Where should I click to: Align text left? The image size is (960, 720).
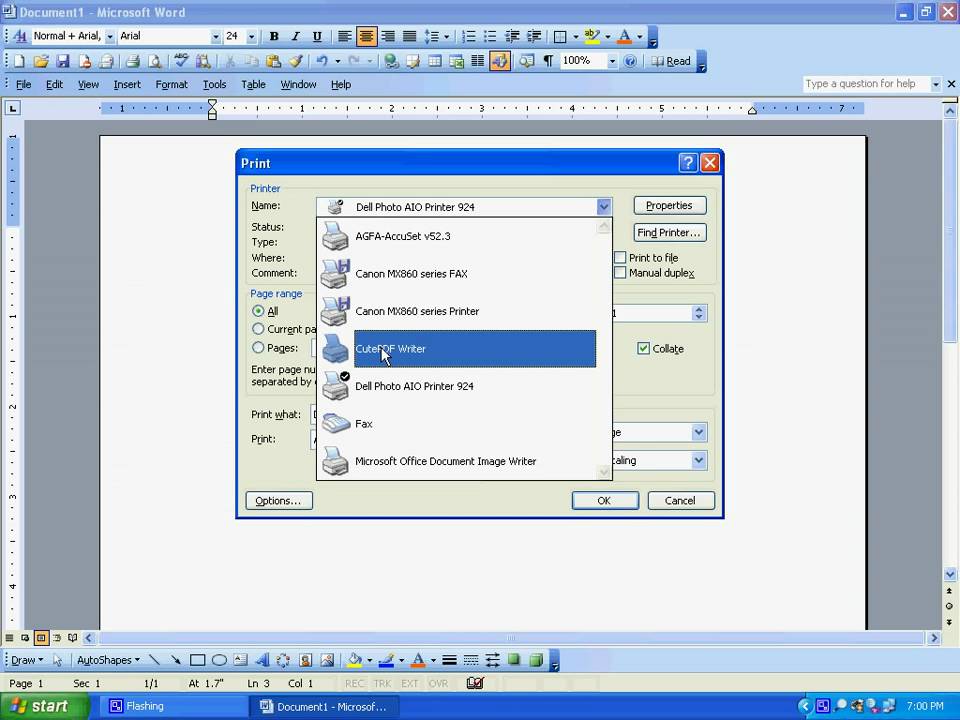345,37
